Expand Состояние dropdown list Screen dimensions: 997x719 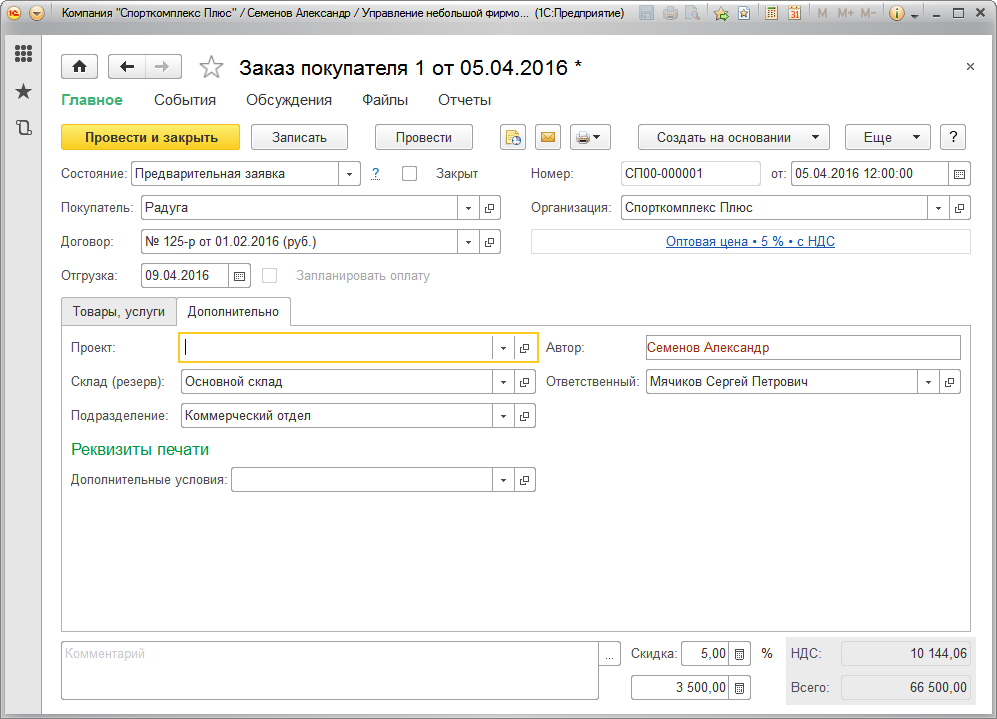[x=349, y=174]
